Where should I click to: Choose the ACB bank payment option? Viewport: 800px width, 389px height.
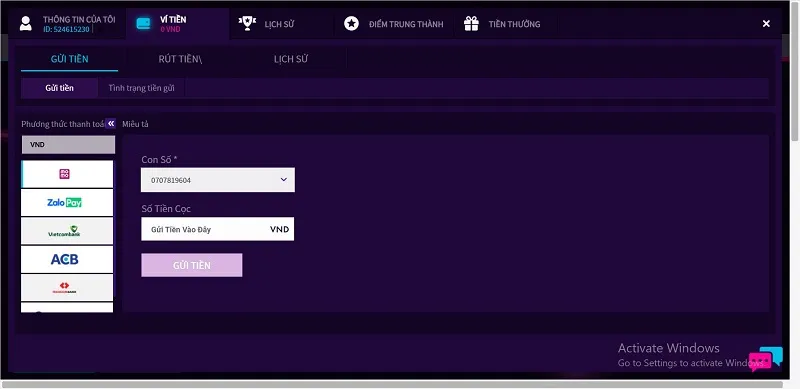[x=67, y=259]
